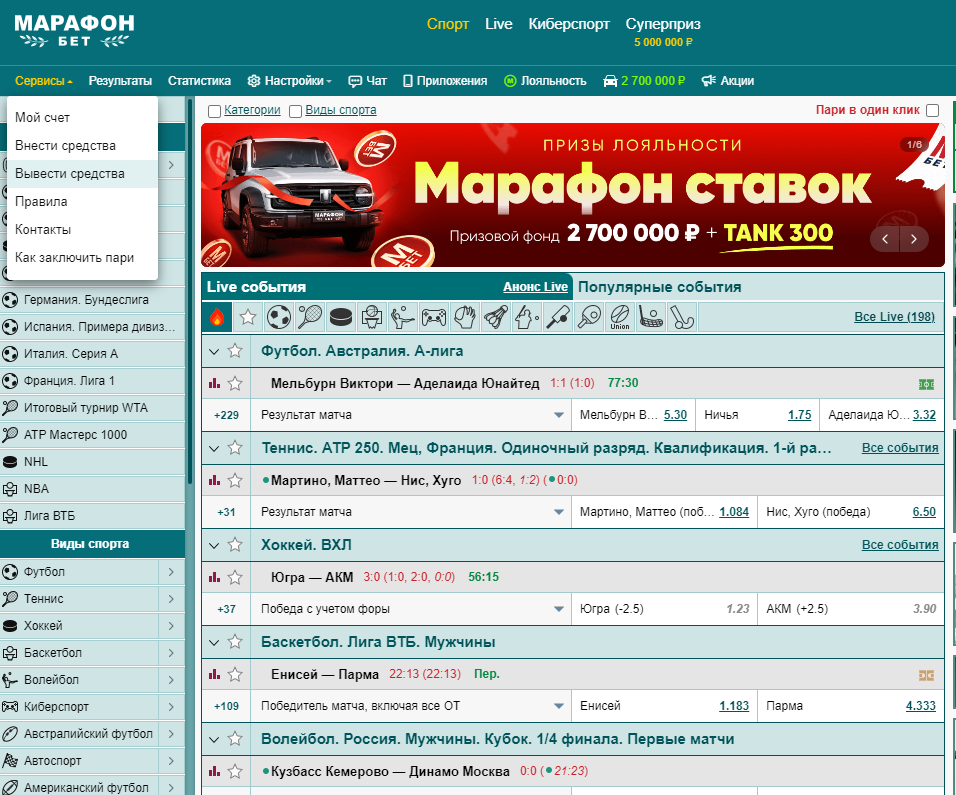Collapse the Футбол. Австралия. А-лига section
Viewport: 956px width, 795px height.
[214, 351]
